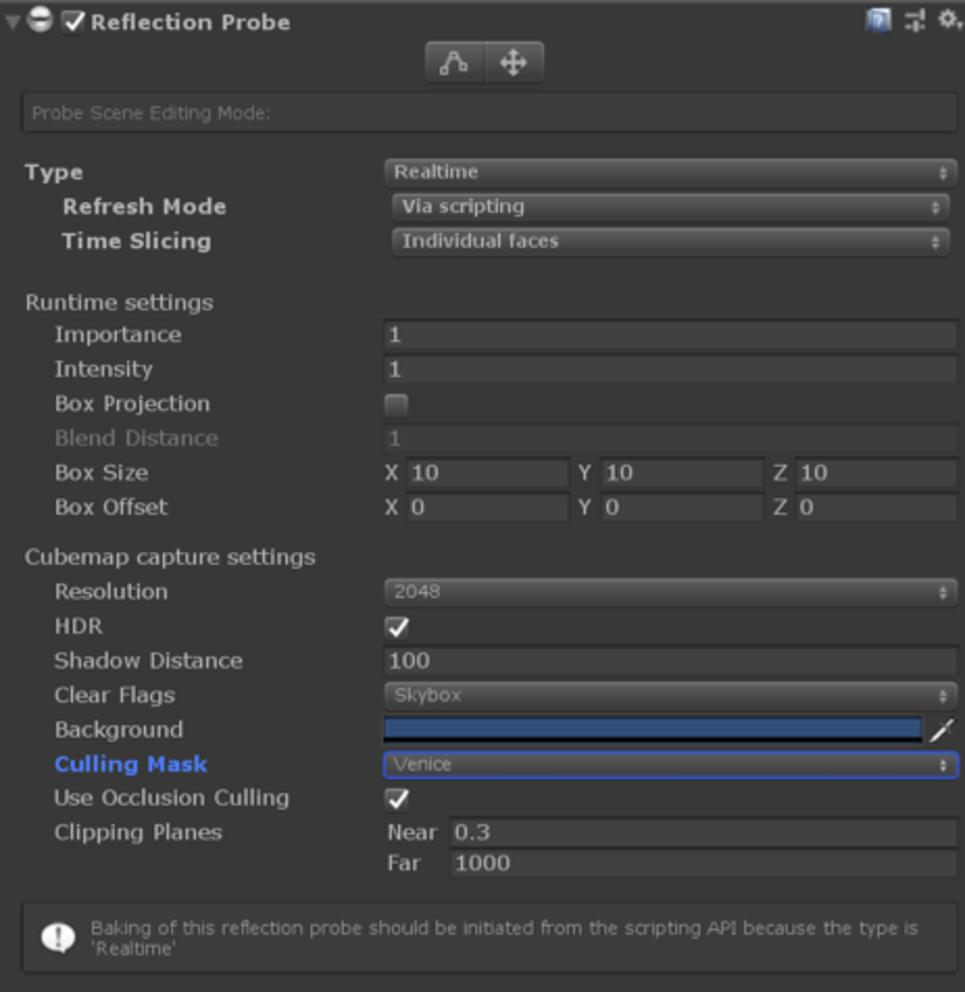
Task: Click the Far clipping plane field
Action: [703, 864]
